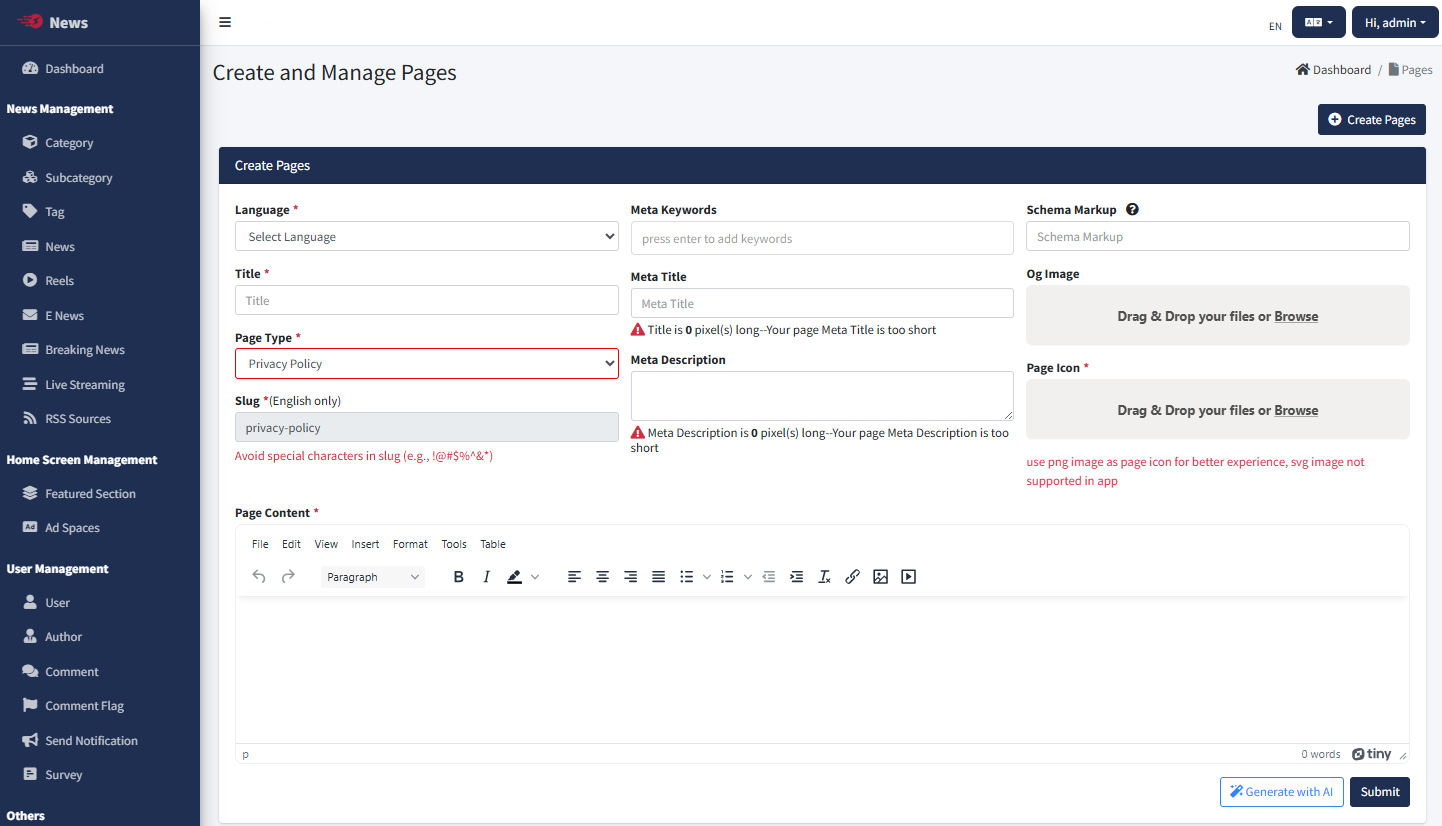Toggle the hamburger sidebar menu icon

(x=225, y=22)
